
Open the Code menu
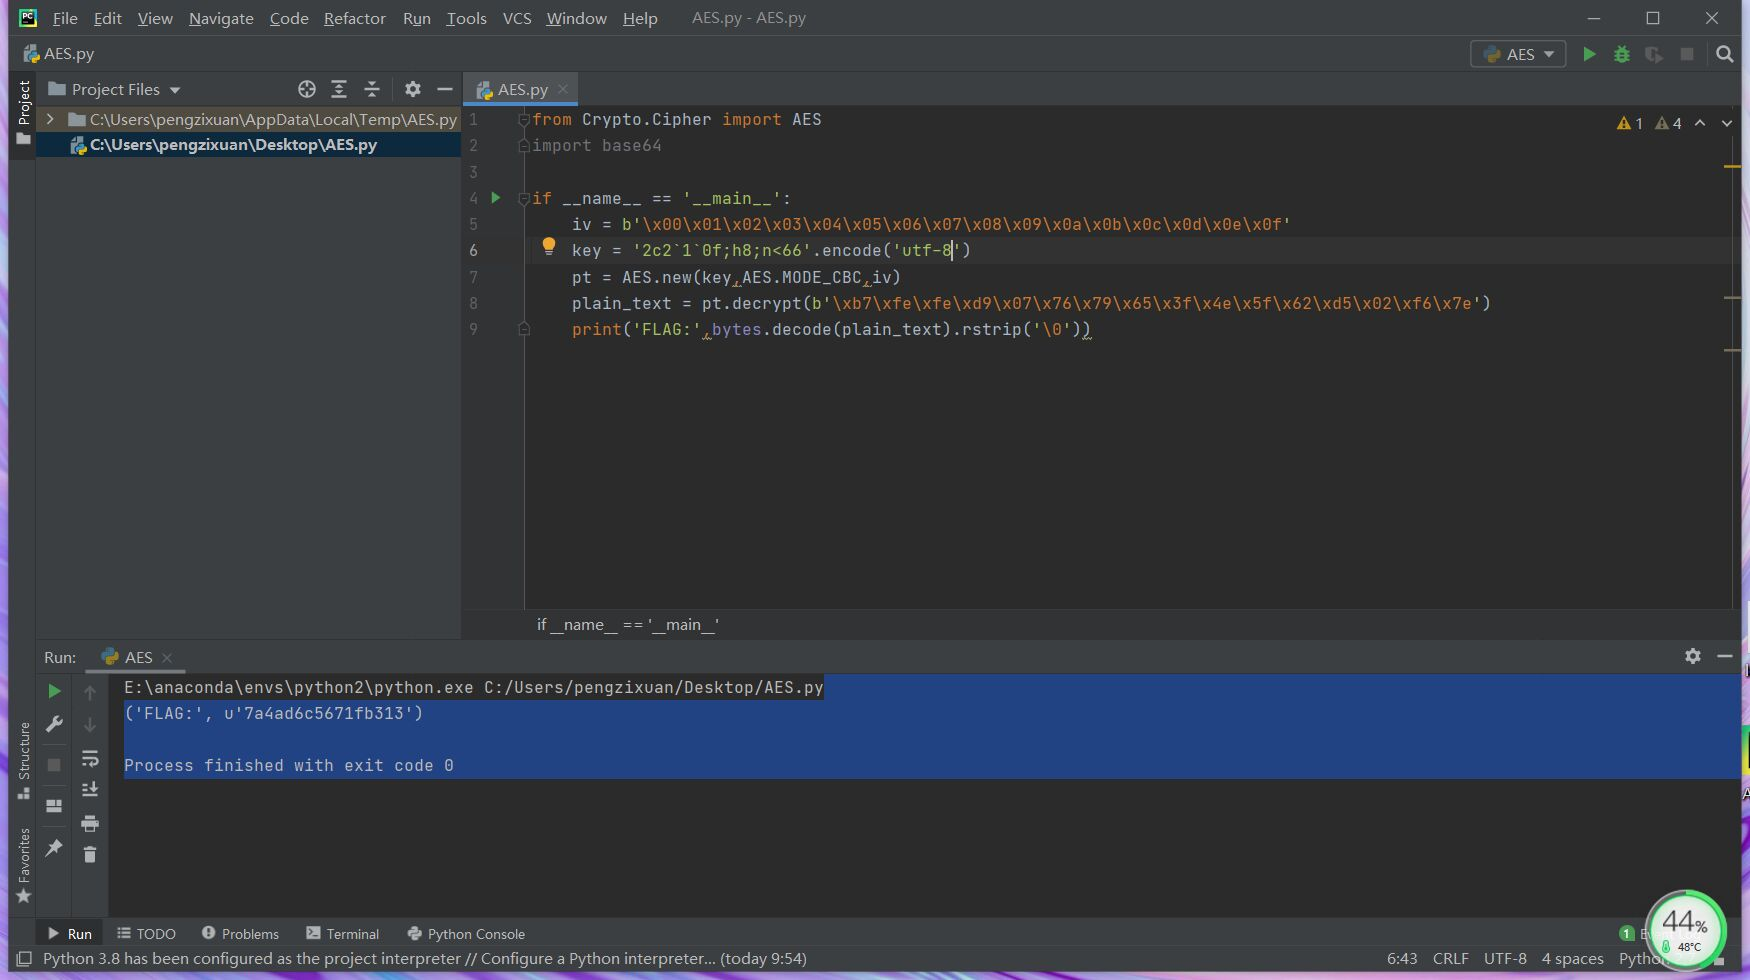(289, 18)
